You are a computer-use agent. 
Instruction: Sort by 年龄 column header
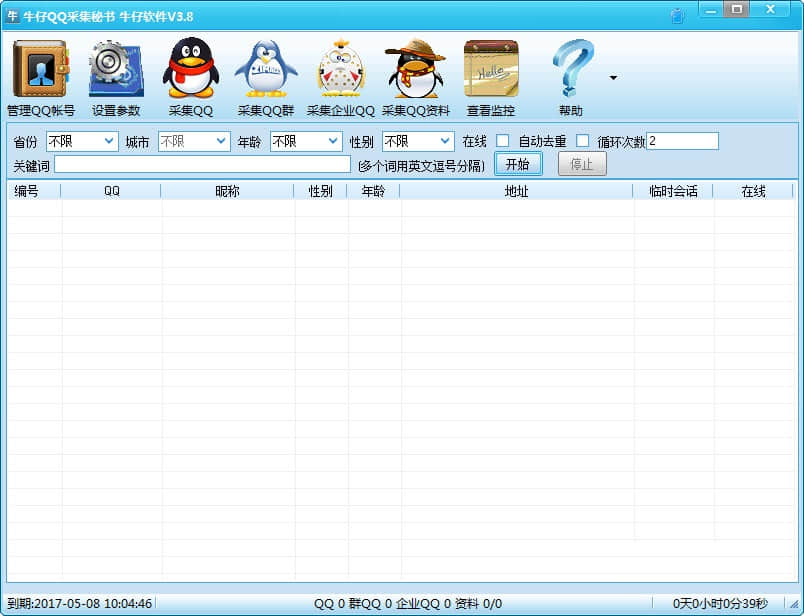pos(373,191)
